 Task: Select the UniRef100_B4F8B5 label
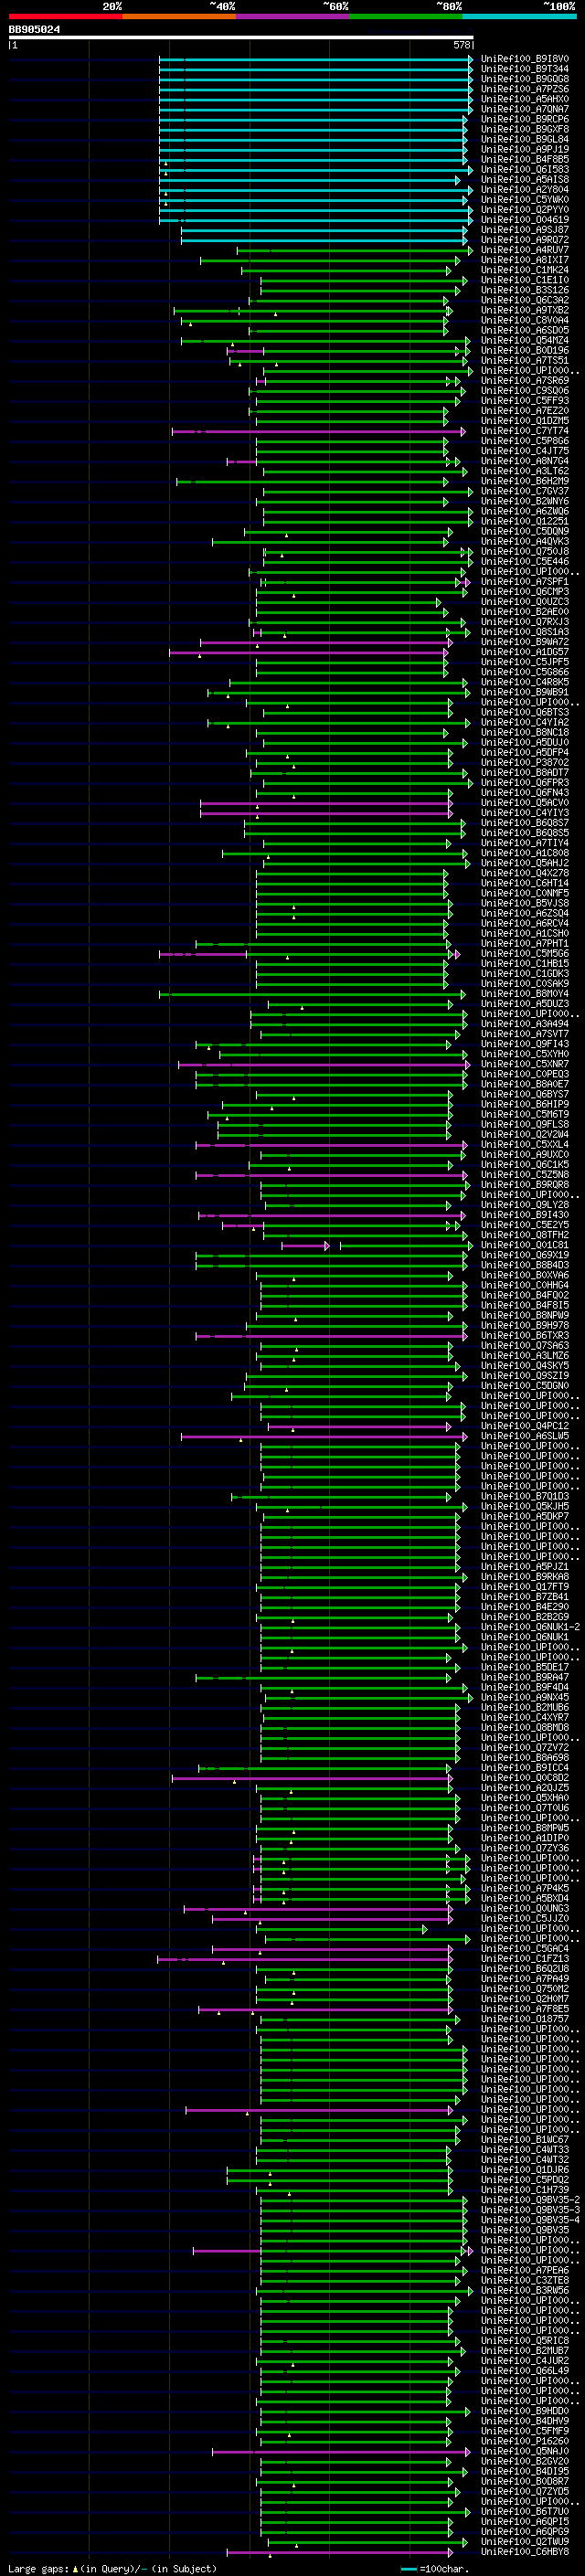coord(525,159)
